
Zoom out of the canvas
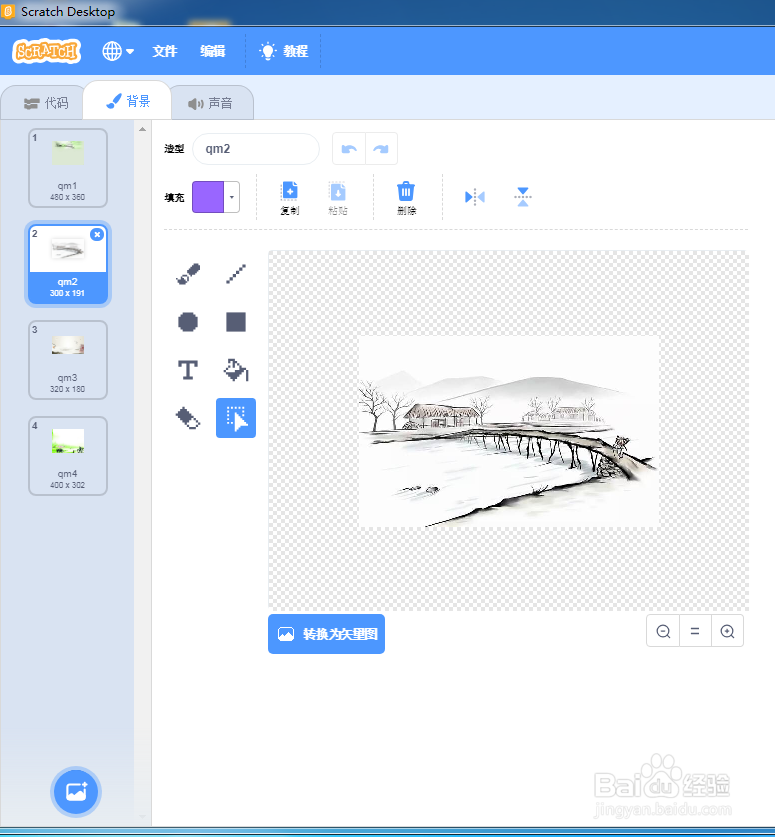point(663,631)
